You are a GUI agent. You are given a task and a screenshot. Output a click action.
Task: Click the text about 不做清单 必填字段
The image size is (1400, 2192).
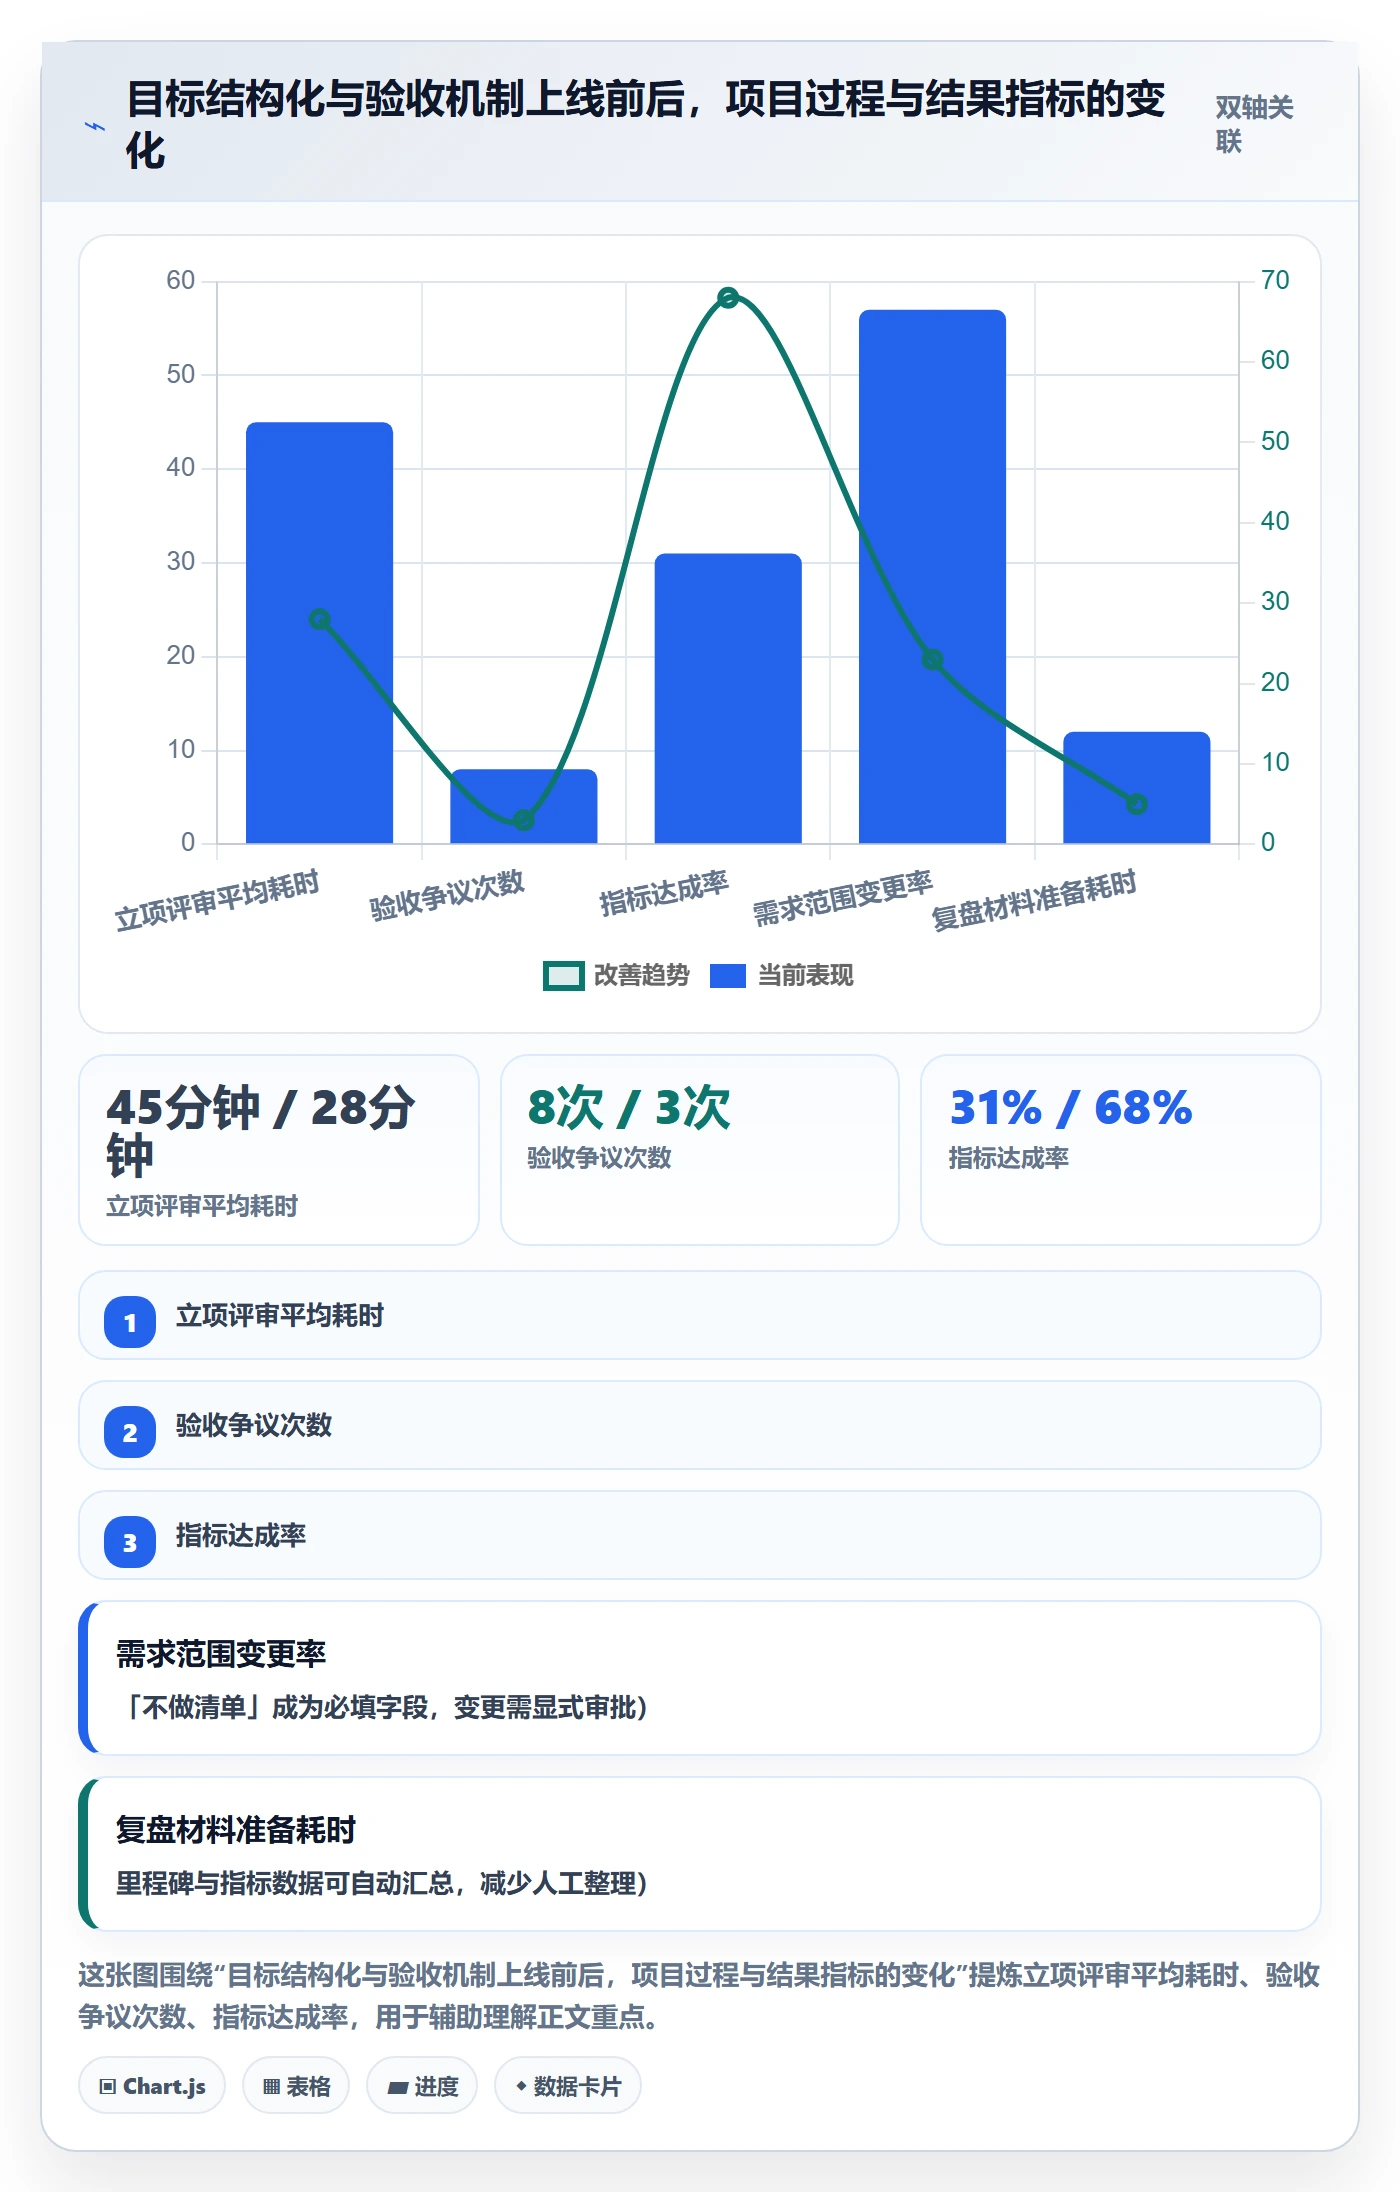382,1707
